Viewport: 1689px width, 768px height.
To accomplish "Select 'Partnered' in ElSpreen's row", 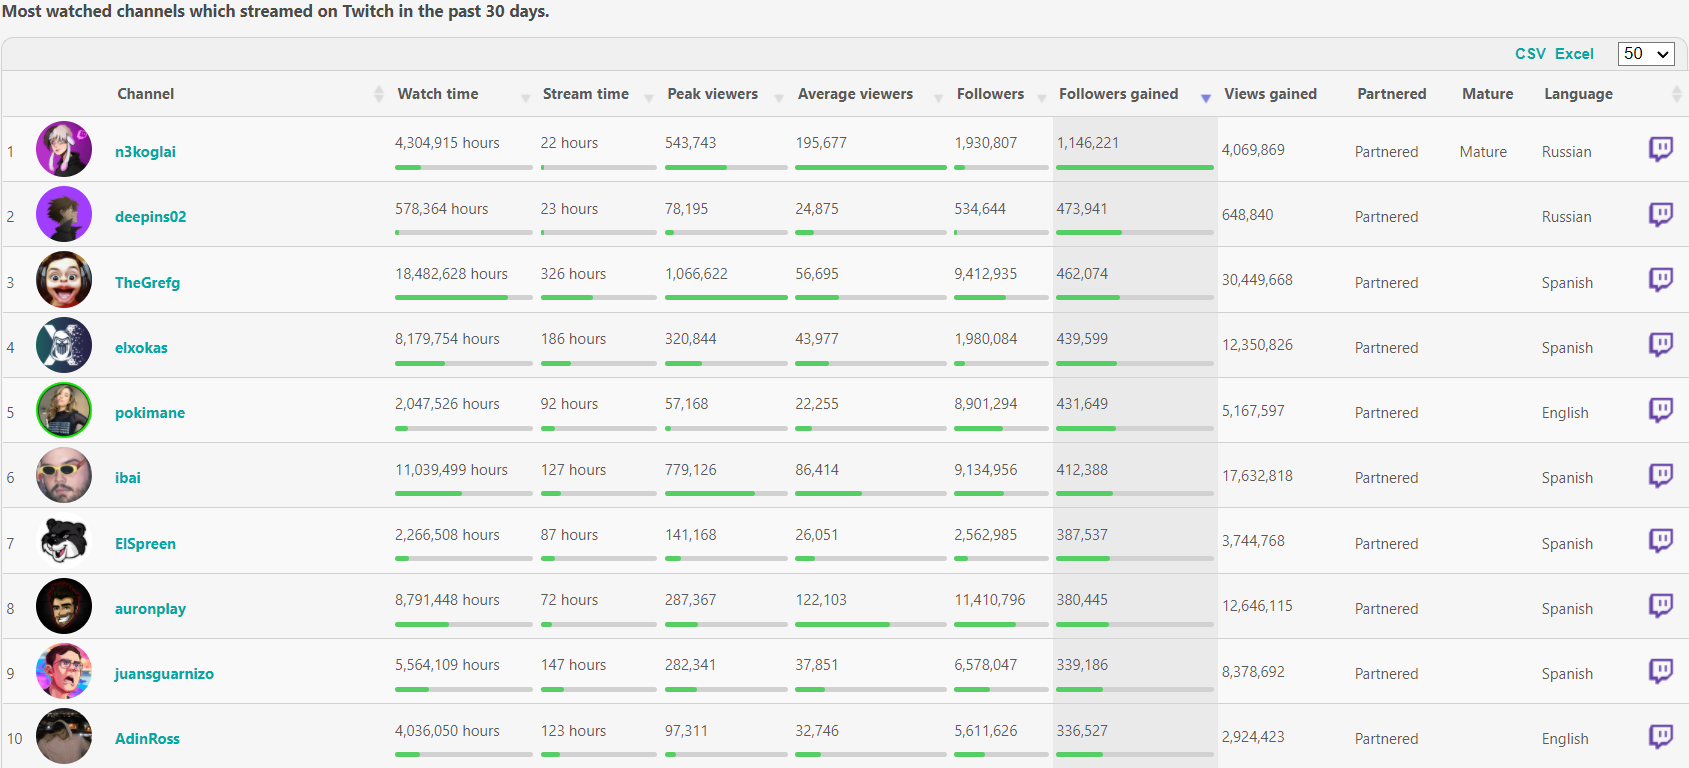I will [1386, 544].
